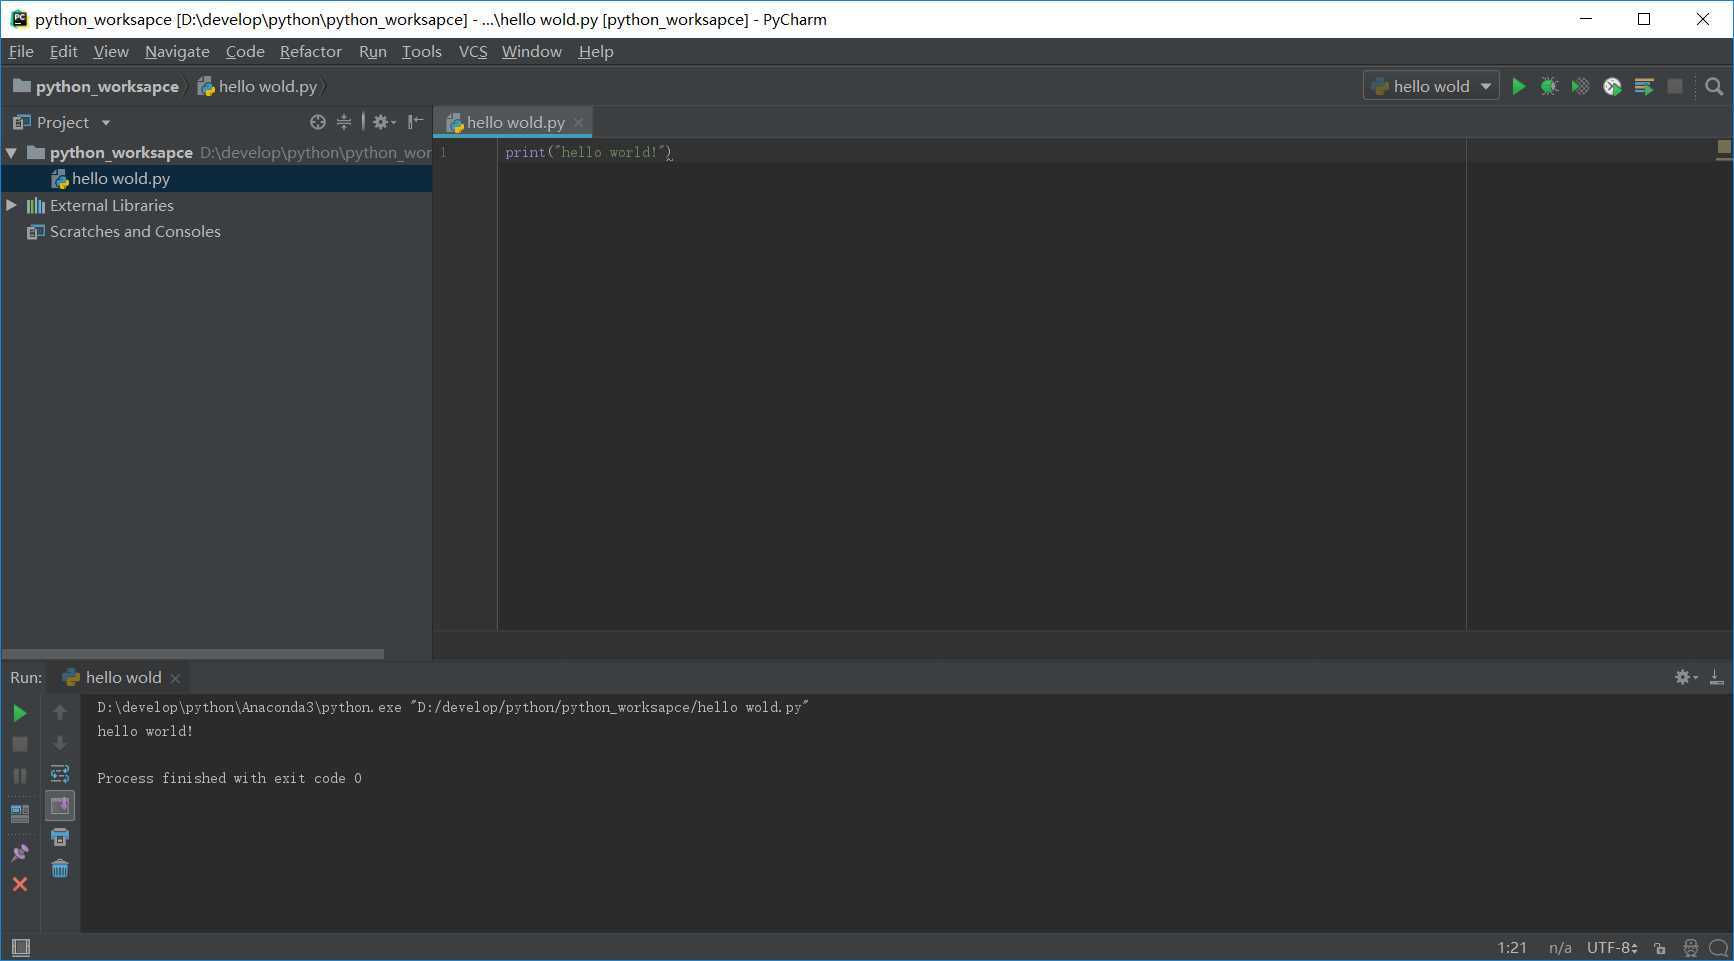Close the Run tool with red X
Viewport: 1734px width, 961px height.
(20, 884)
